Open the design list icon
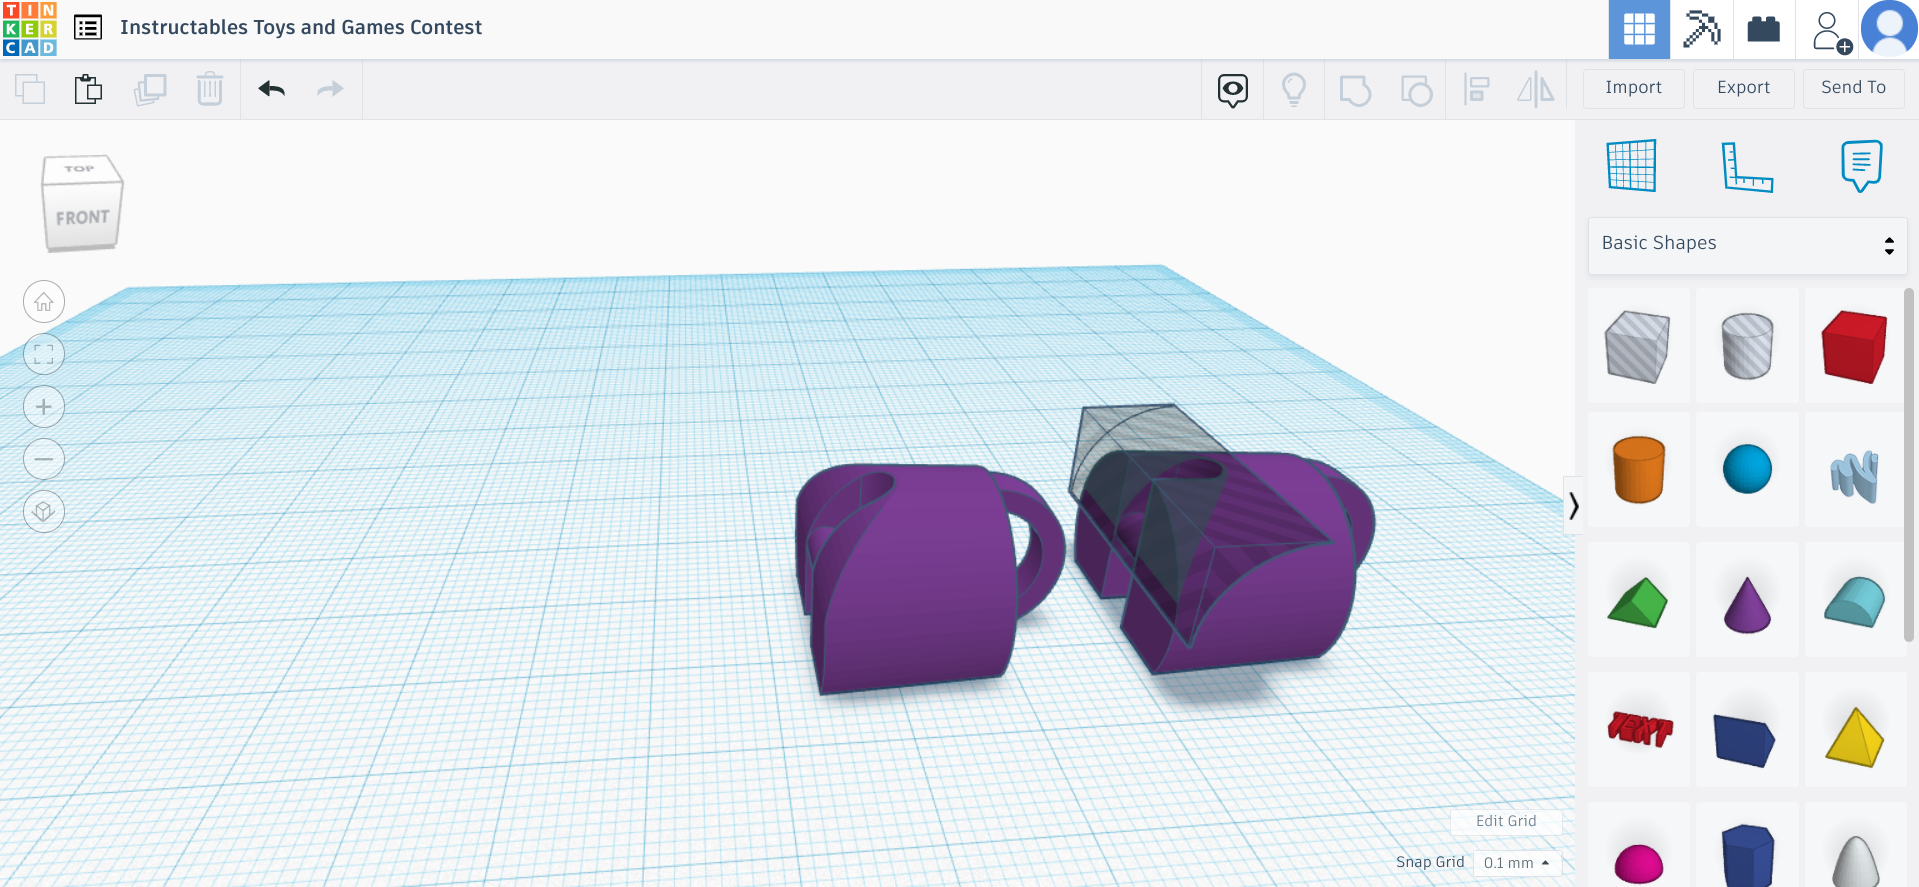 88,28
